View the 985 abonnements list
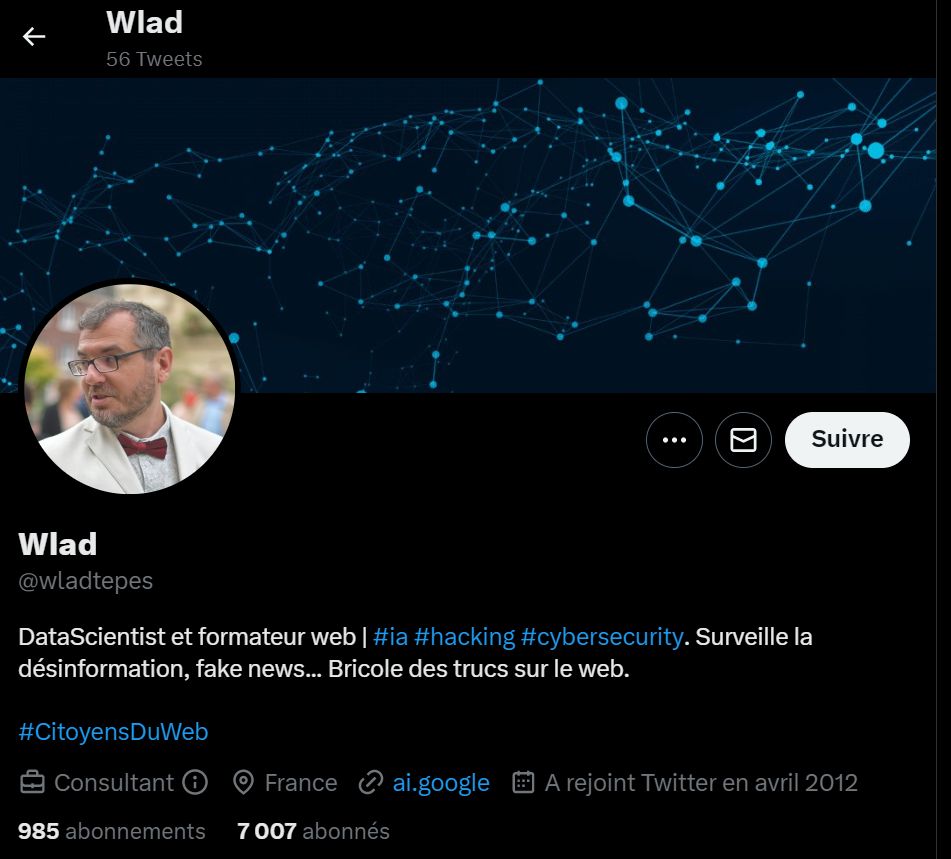This screenshot has height=859, width=951. pos(112,831)
